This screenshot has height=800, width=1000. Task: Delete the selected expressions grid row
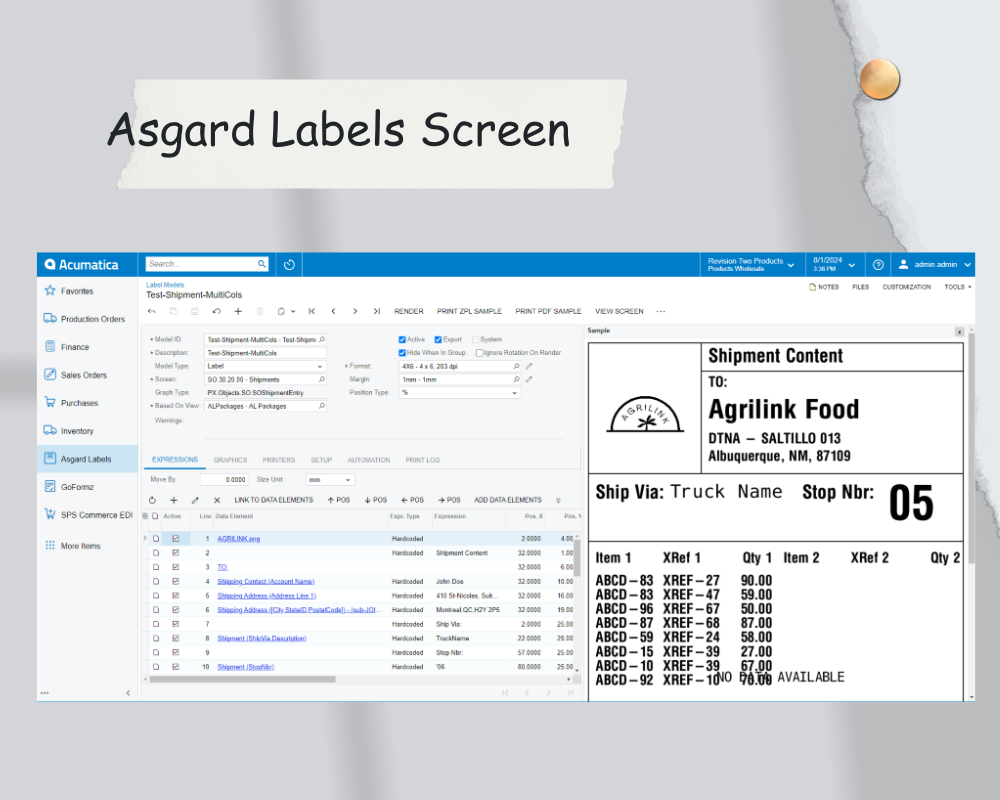[x=217, y=500]
